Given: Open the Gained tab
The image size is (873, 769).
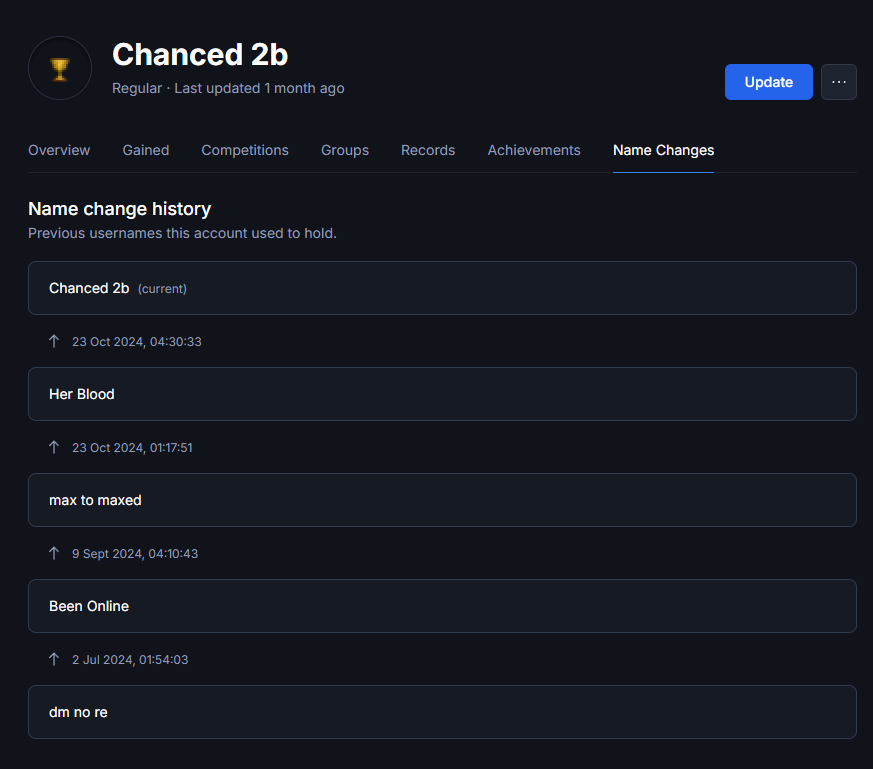Looking at the screenshot, I should click(x=146, y=150).
